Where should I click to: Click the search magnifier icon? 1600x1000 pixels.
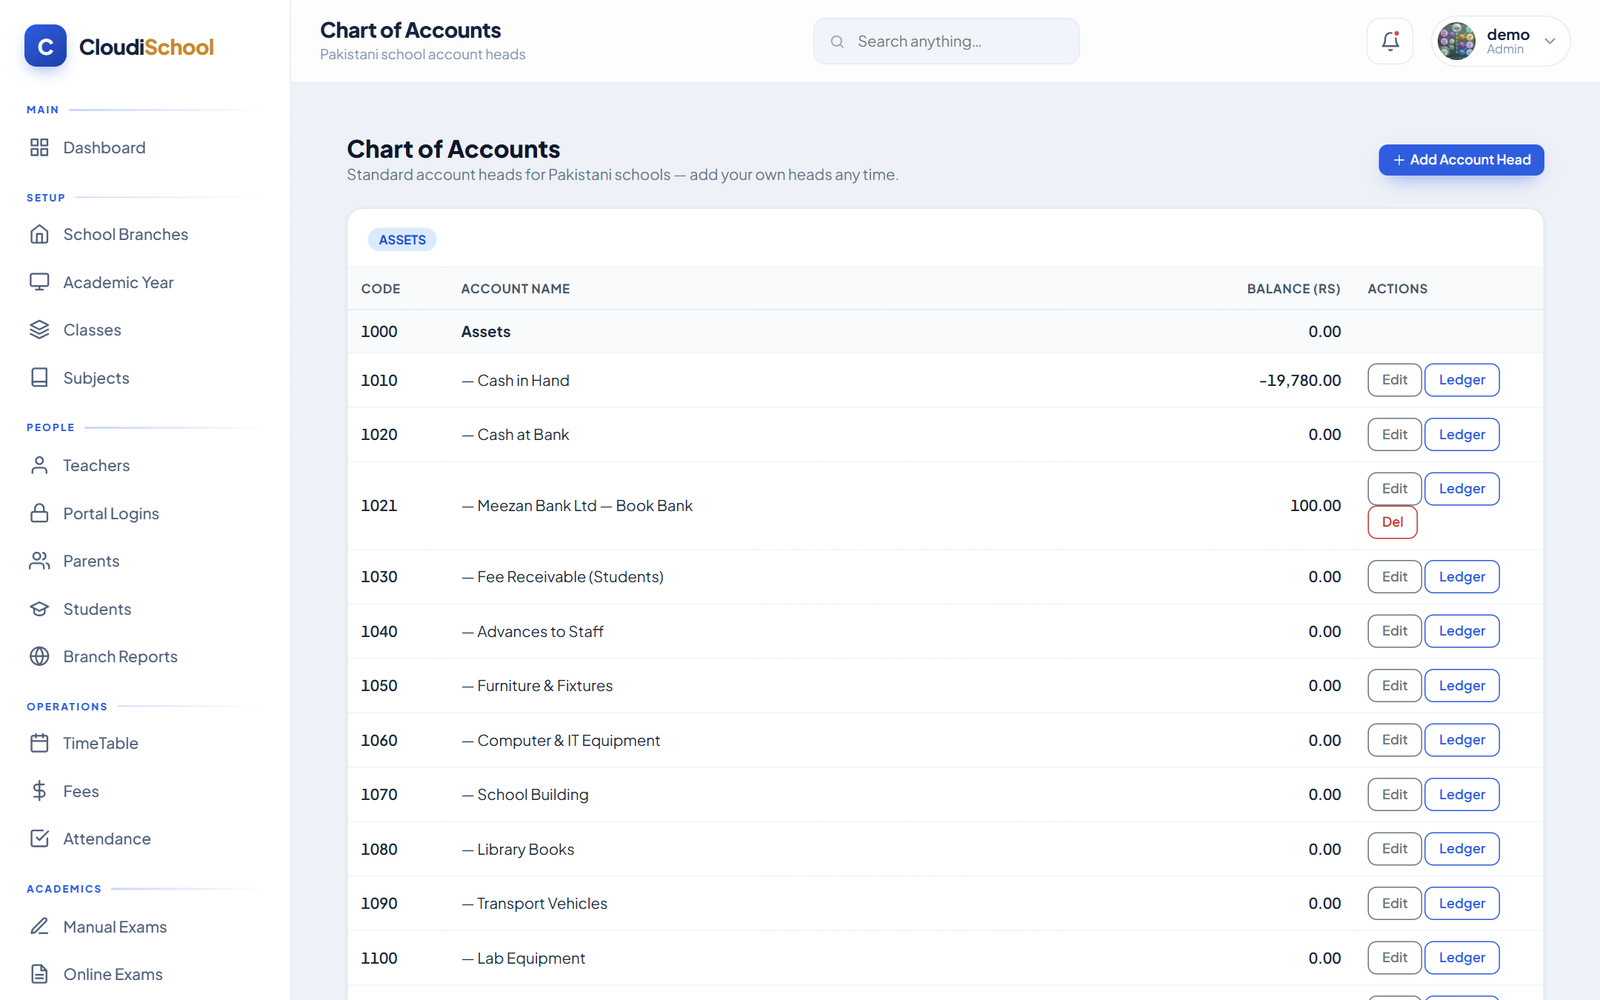click(837, 42)
